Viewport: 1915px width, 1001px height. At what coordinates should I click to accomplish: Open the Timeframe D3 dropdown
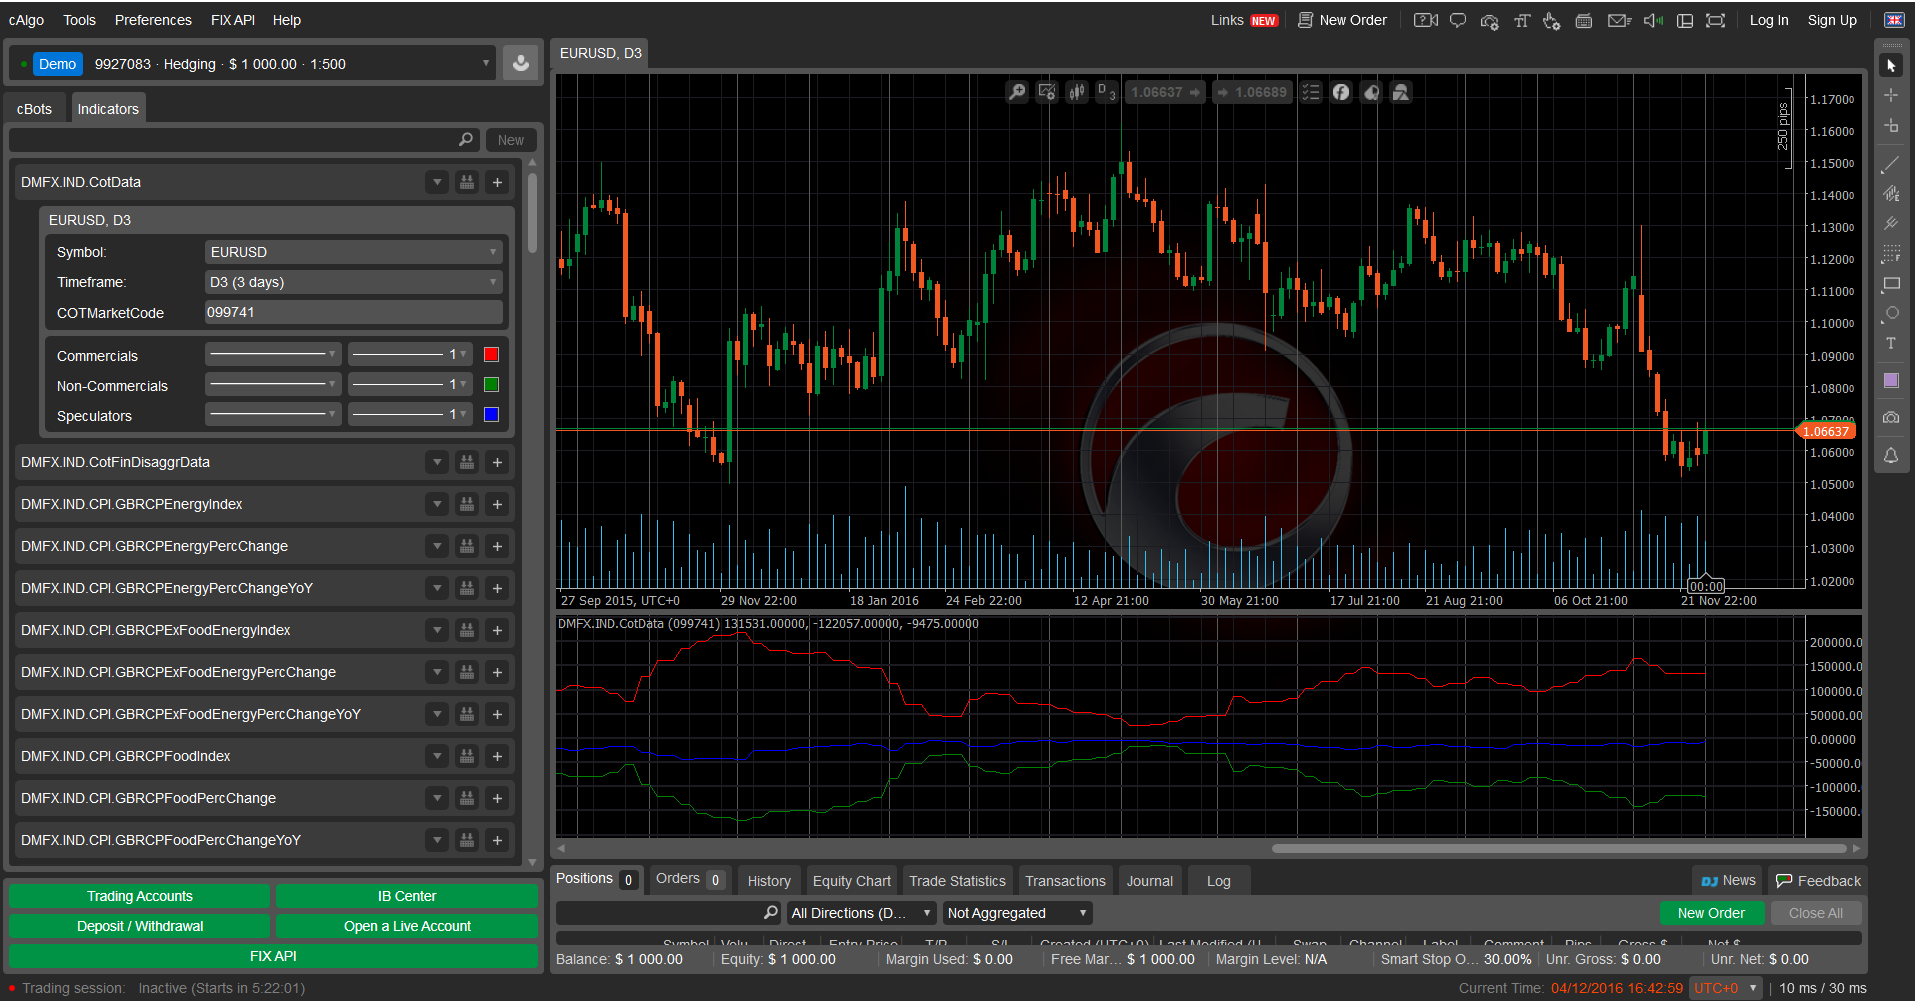[x=352, y=282]
